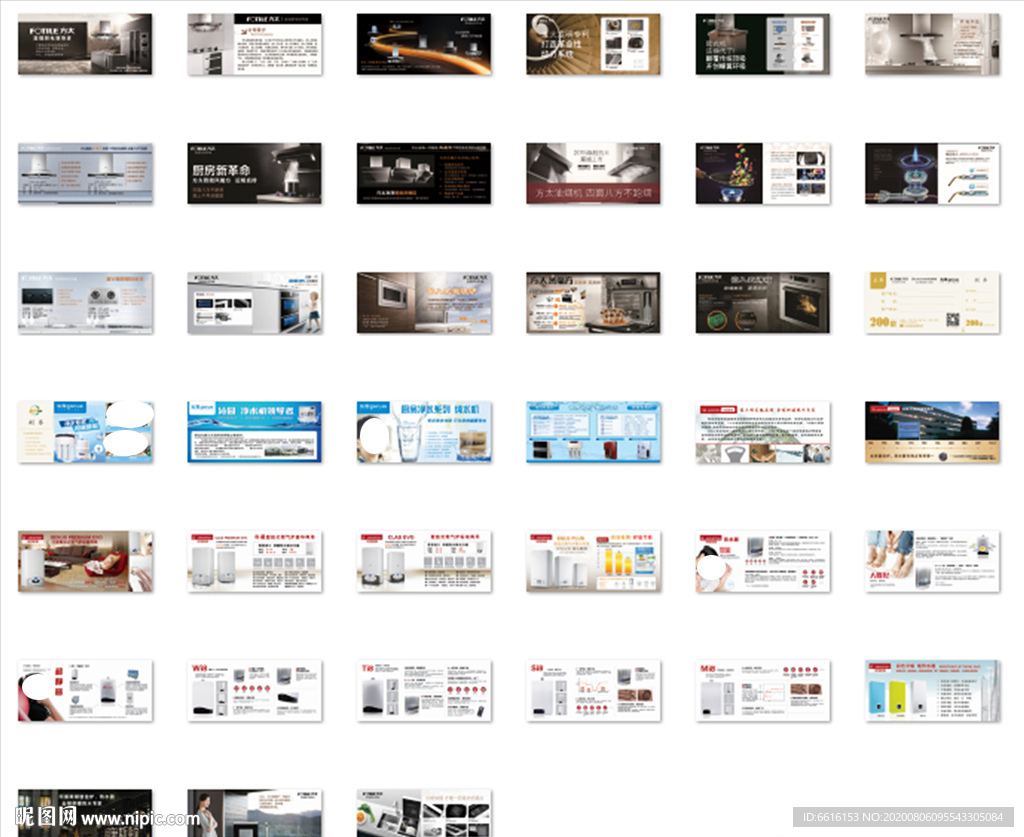Open the 超静音 water heater page
The height and width of the screenshot is (837, 1024).
click(x=85, y=691)
